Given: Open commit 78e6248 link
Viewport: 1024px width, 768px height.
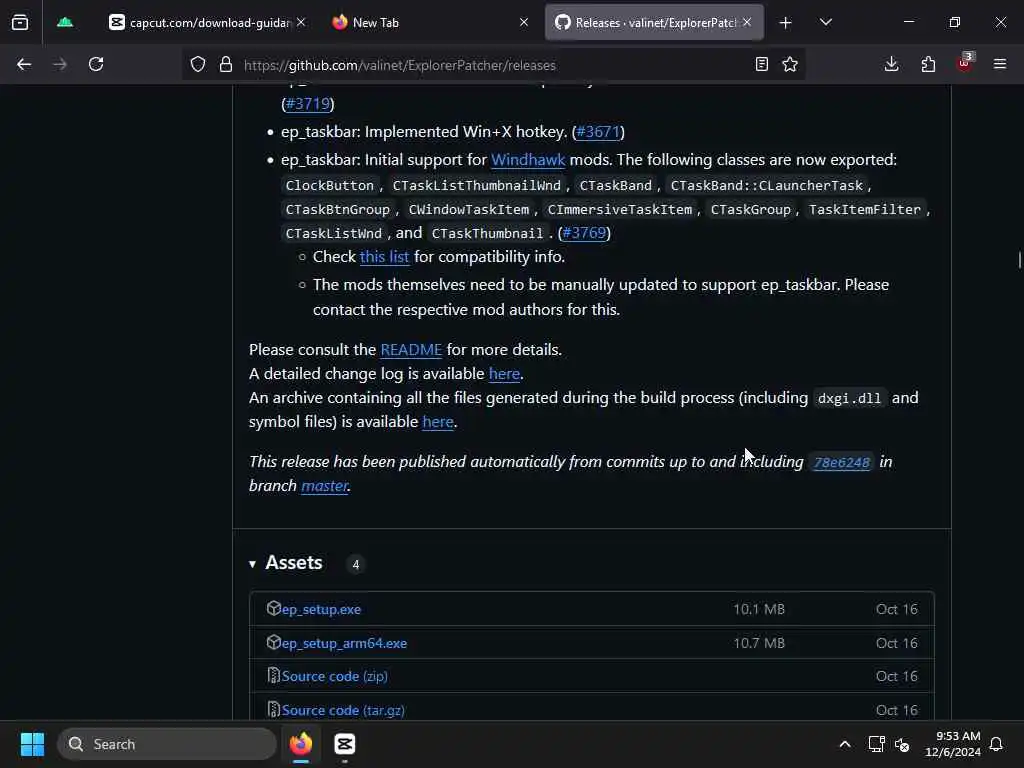Looking at the screenshot, I should tap(841, 462).
